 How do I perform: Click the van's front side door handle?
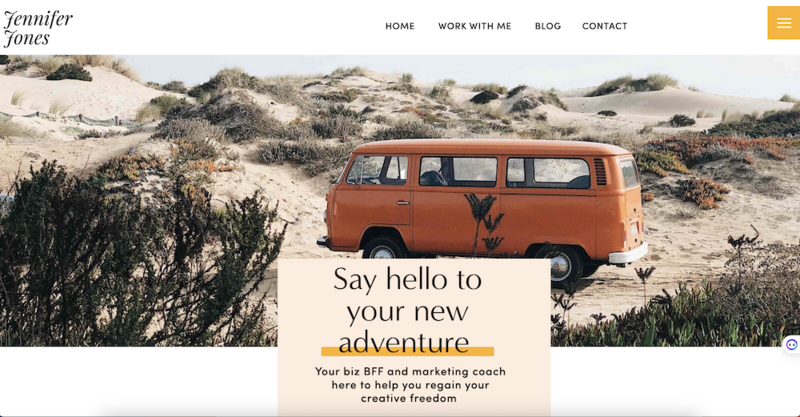[403, 203]
